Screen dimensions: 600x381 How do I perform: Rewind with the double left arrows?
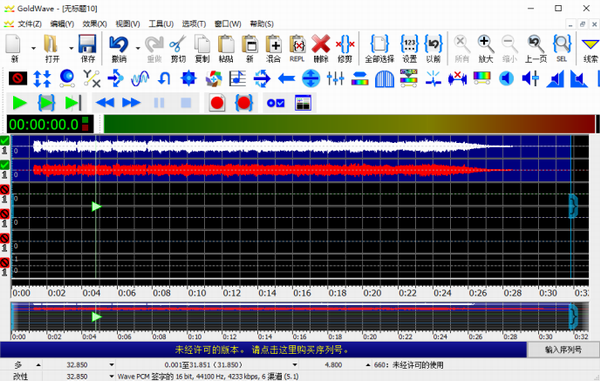coord(105,103)
